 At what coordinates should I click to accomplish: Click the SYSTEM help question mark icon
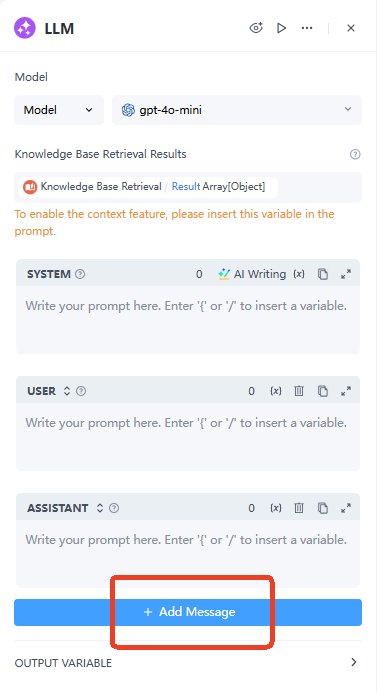(x=80, y=274)
